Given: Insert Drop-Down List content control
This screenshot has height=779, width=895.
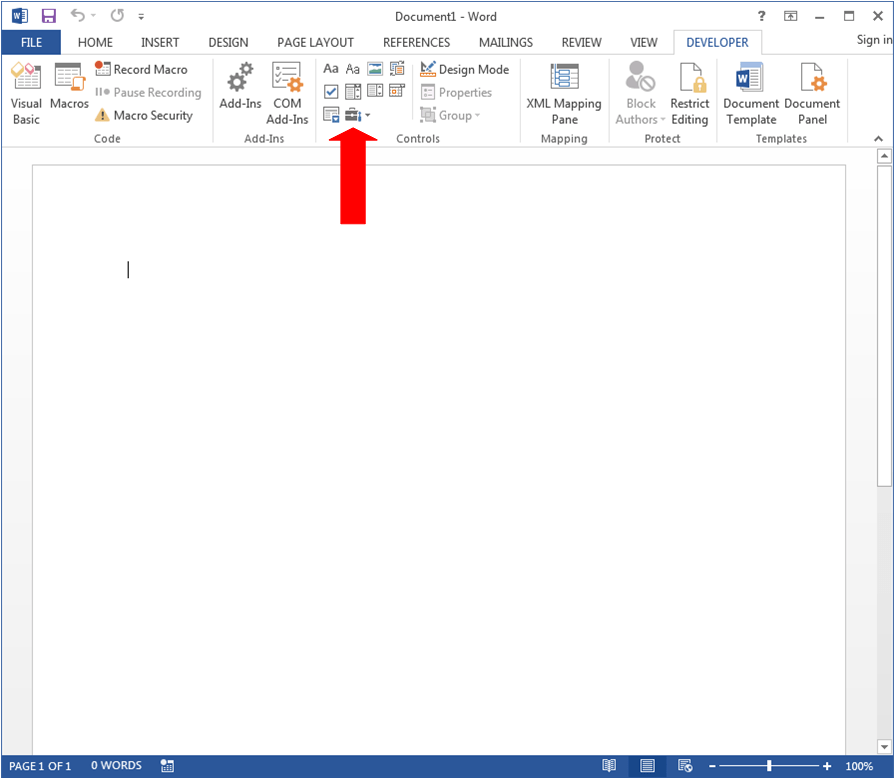Looking at the screenshot, I should pyautogui.click(x=375, y=91).
